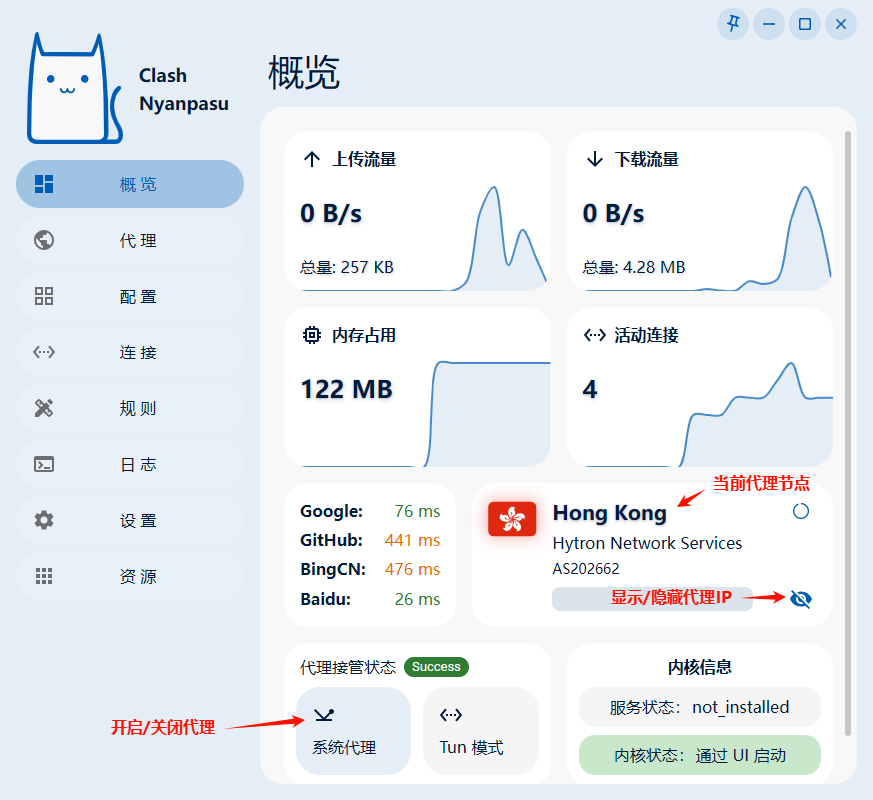
Task: Click the 上传流量 upload traffic chart card
Action: [x=417, y=212]
